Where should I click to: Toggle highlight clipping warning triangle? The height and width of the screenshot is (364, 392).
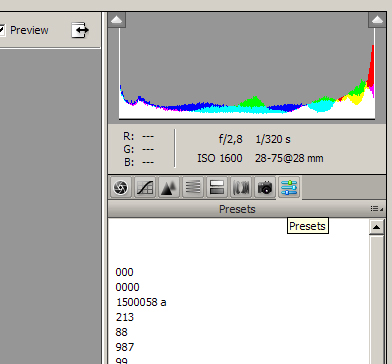coord(377,20)
